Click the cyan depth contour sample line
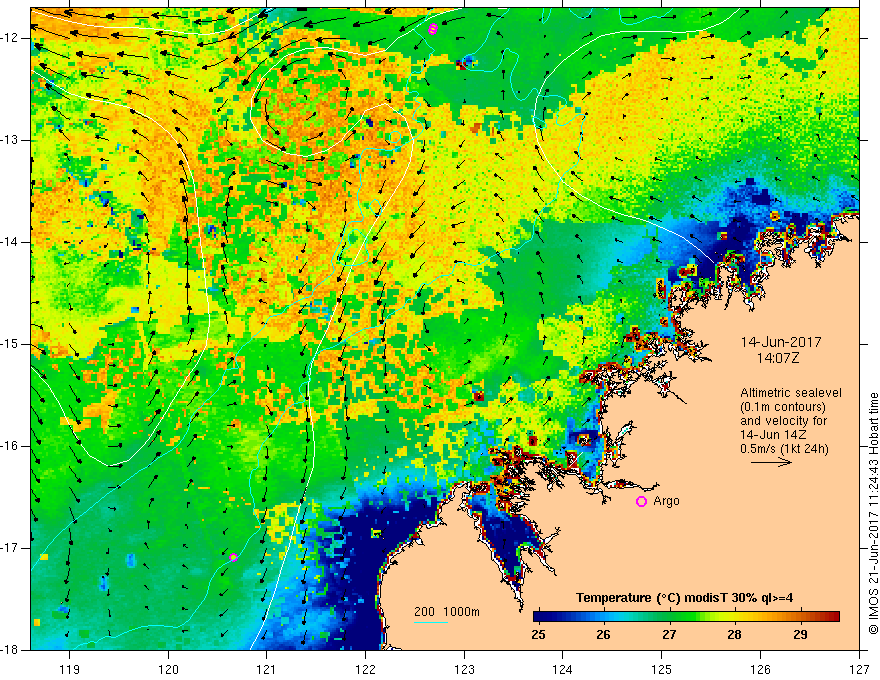The height and width of the screenshot is (680, 880). [x=430, y=622]
